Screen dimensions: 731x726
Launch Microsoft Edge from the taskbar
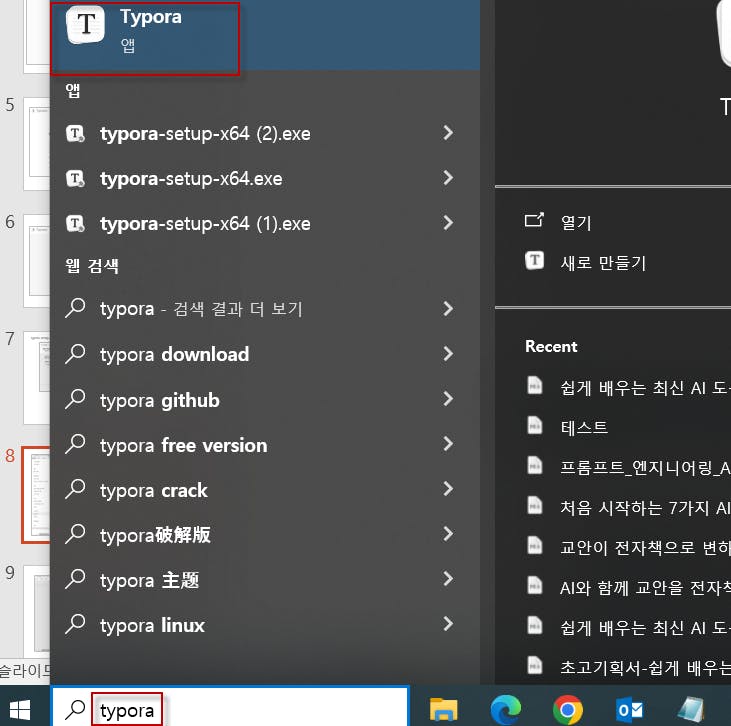coord(506,709)
